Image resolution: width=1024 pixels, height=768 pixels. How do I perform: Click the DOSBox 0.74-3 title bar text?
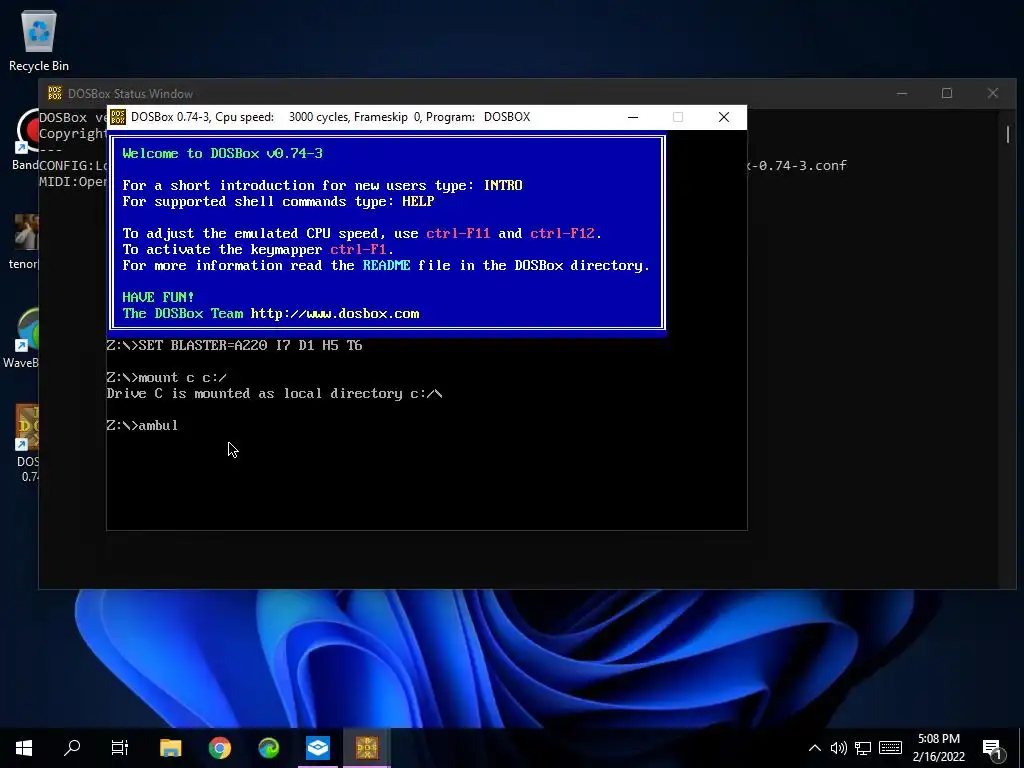pyautogui.click(x=330, y=117)
